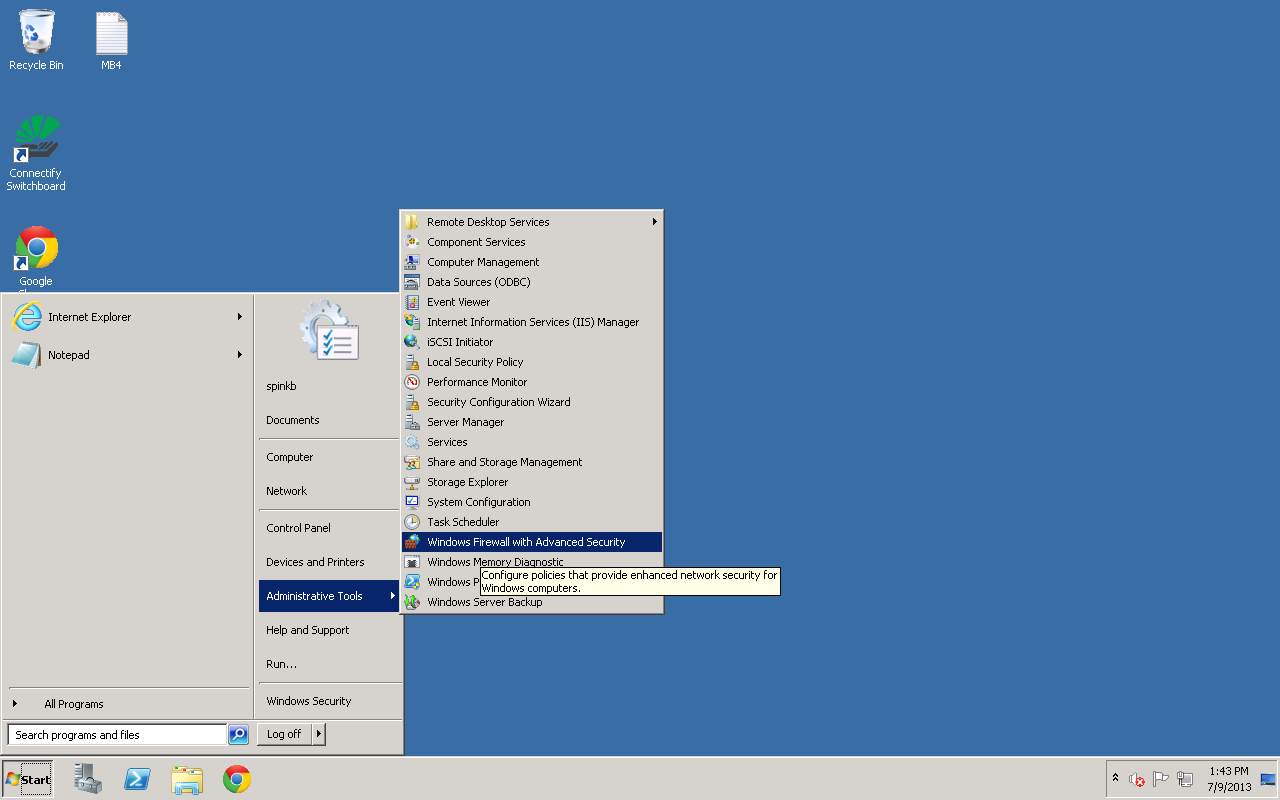
Task: Click the Log off button
Action: pos(285,734)
